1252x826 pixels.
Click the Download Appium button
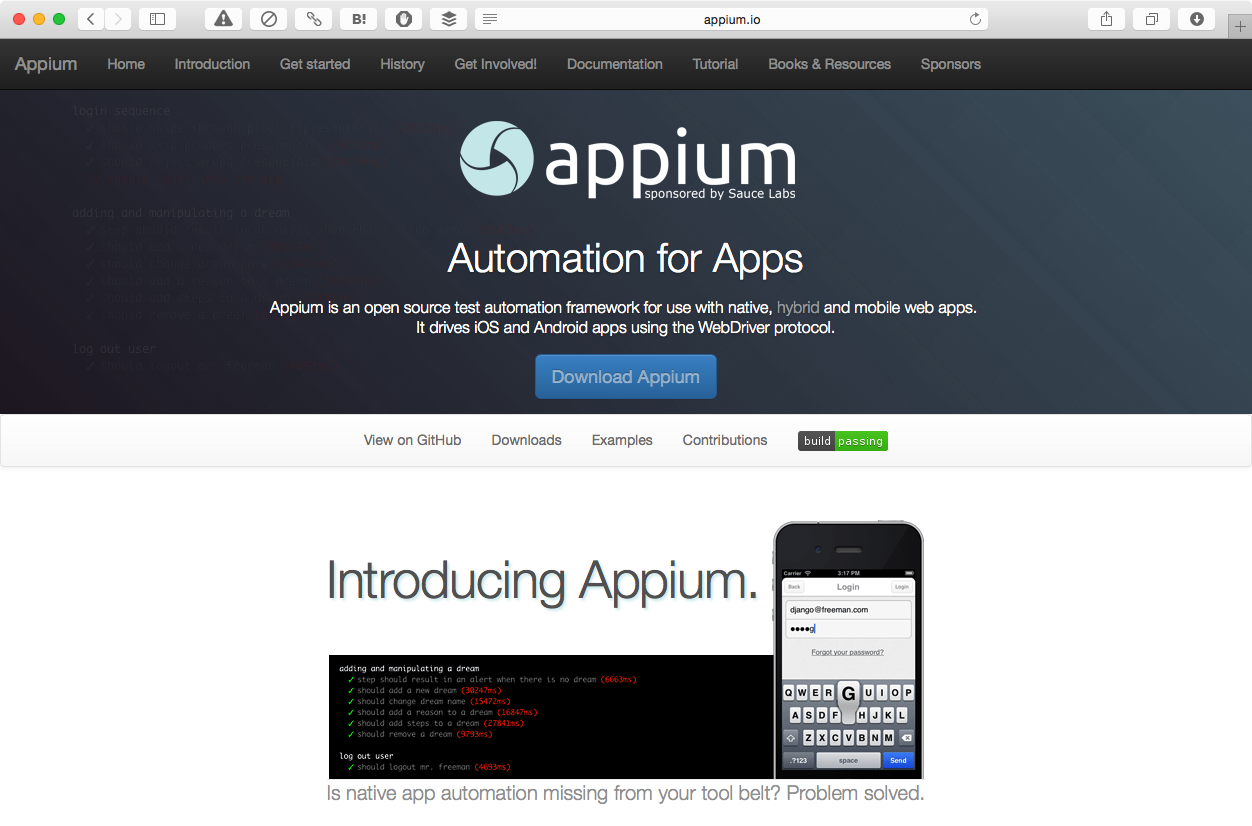626,377
